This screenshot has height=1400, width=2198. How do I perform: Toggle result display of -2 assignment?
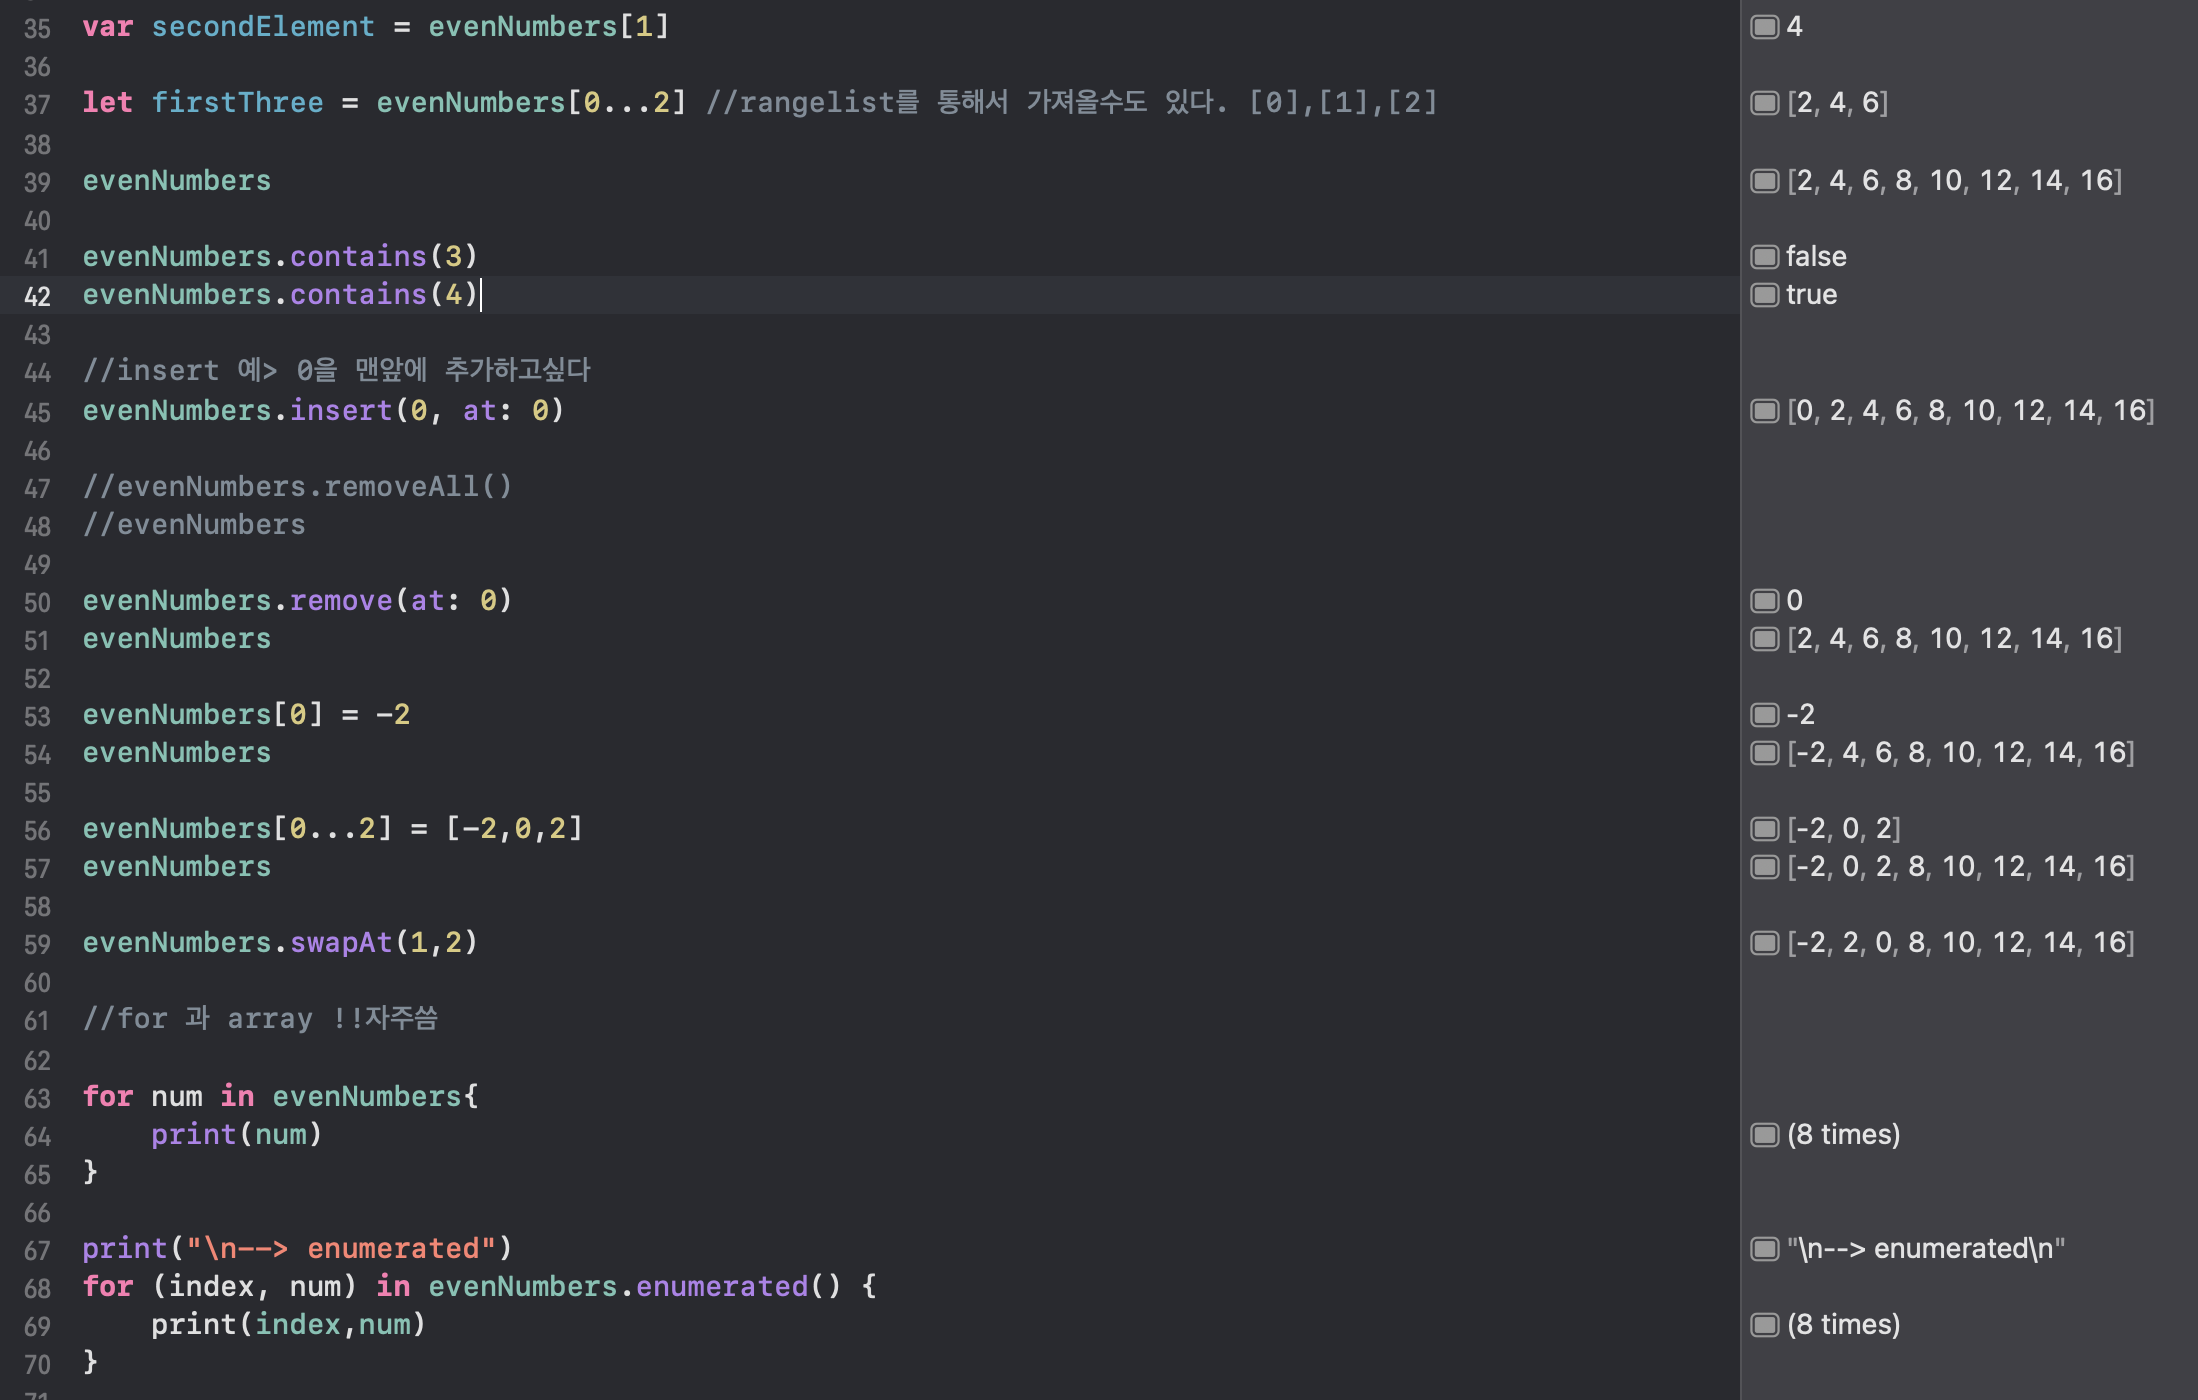click(x=1765, y=715)
